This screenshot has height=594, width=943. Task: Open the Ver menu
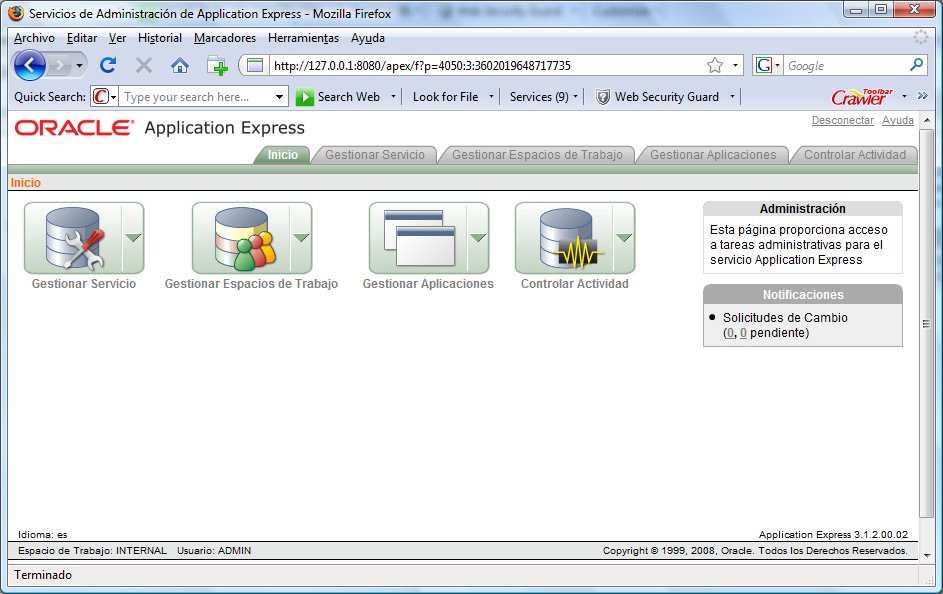117,38
